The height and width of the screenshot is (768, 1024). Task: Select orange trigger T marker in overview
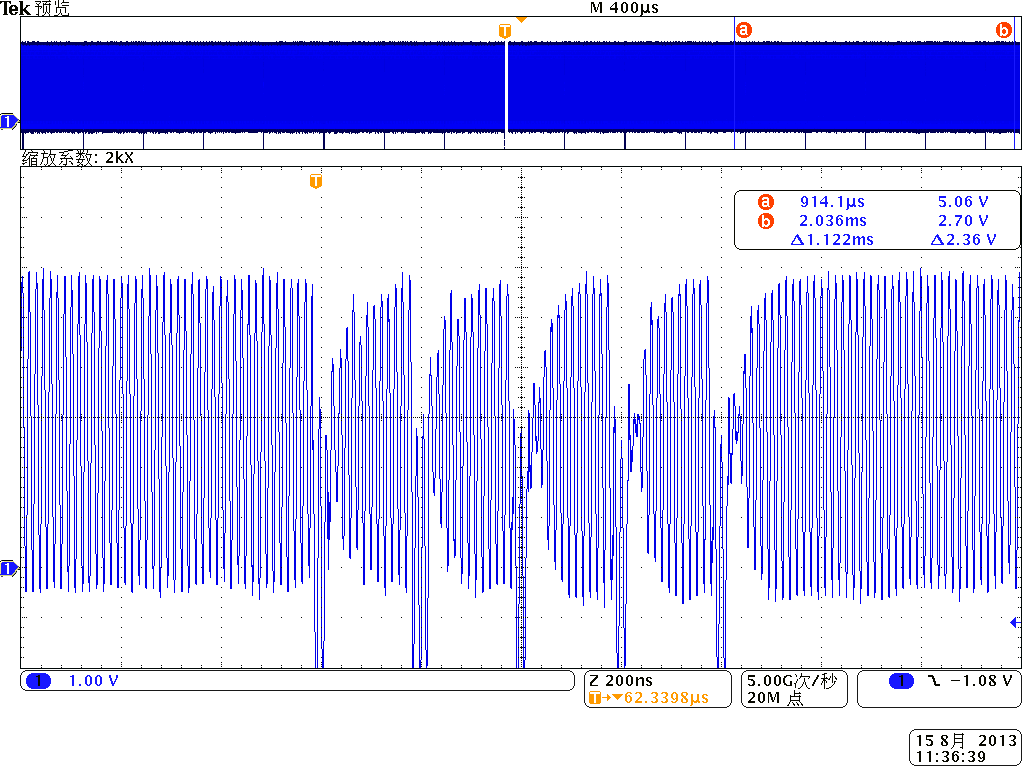504,31
